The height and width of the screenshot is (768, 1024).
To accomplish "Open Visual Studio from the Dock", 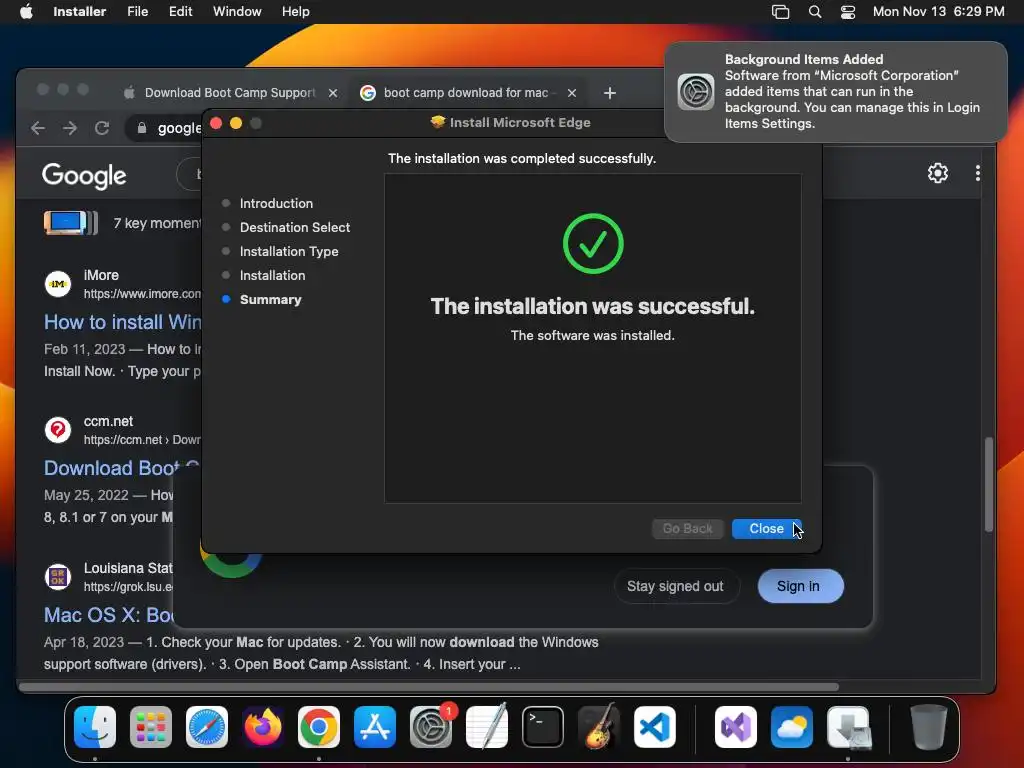I will tap(736, 727).
